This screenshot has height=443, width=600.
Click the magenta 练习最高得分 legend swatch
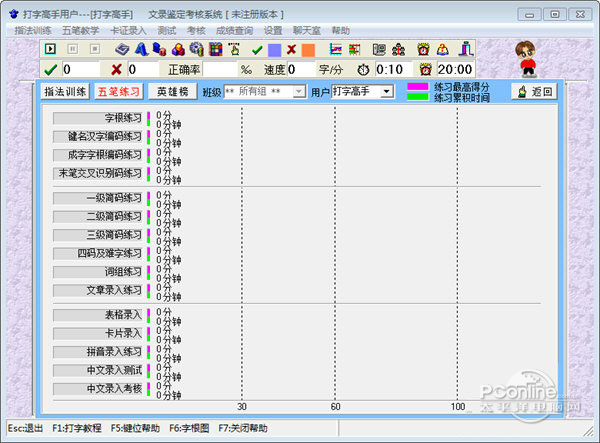pos(418,86)
